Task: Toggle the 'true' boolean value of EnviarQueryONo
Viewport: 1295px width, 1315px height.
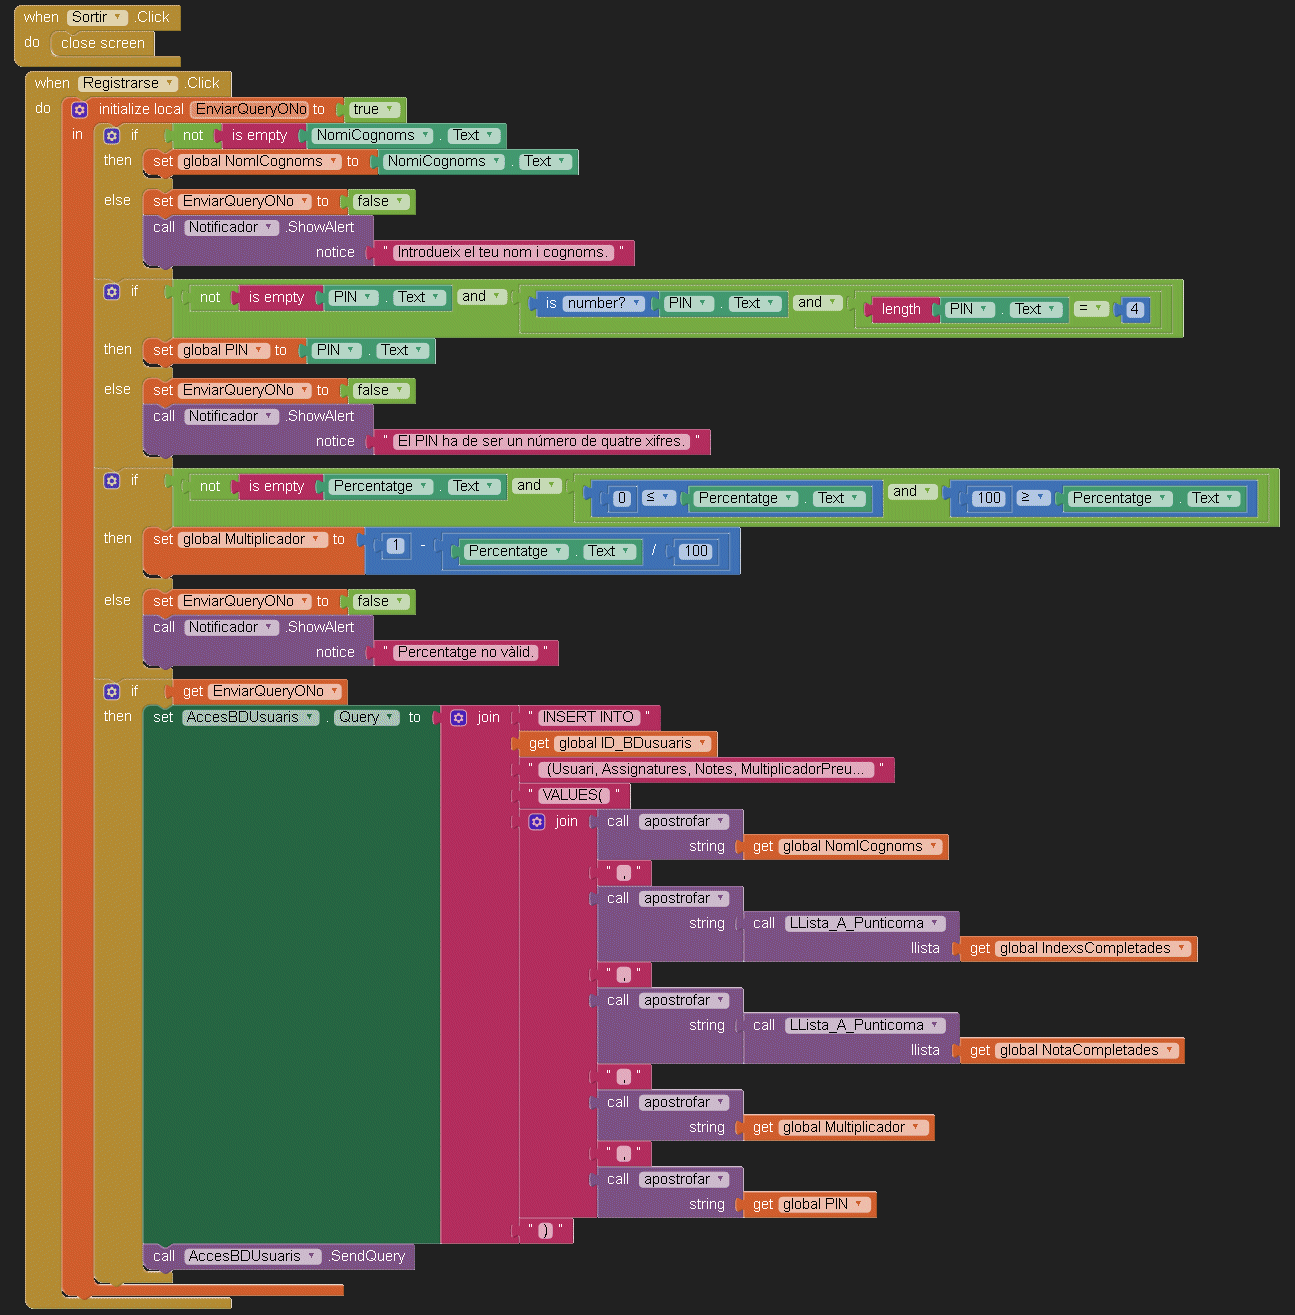Action: (x=374, y=110)
